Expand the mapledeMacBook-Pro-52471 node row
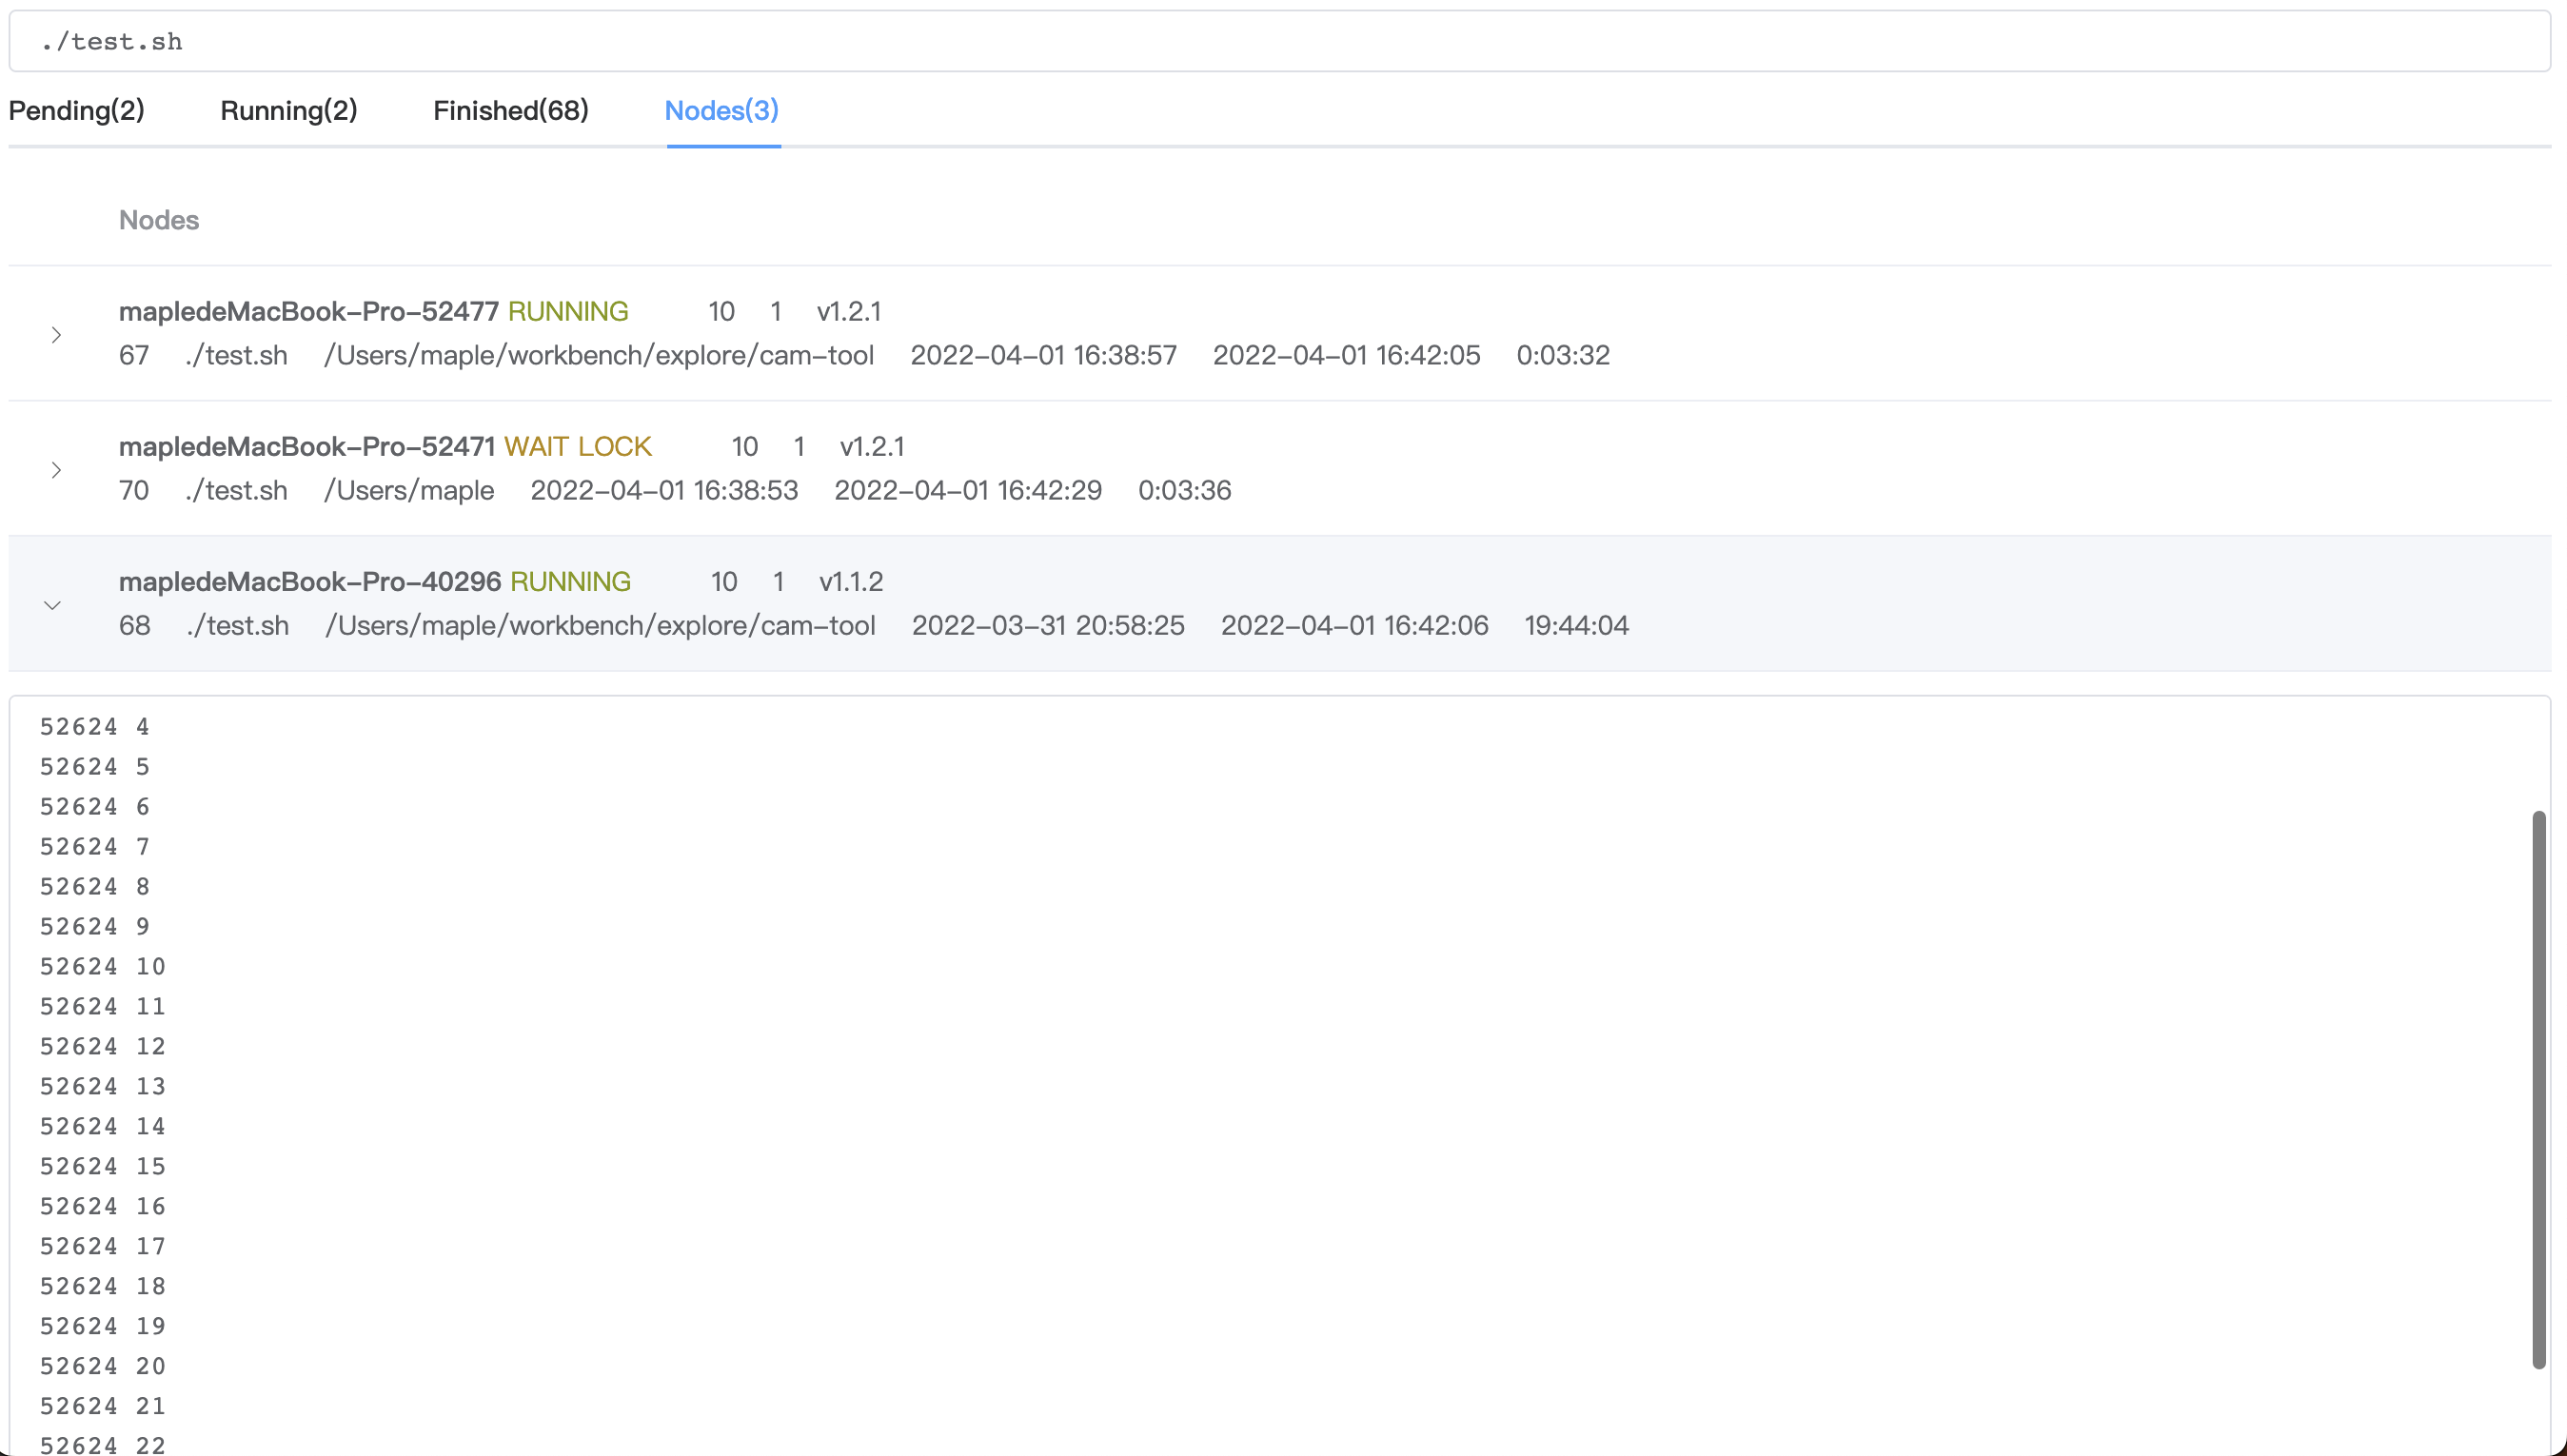The height and width of the screenshot is (1456, 2567). coord(56,470)
